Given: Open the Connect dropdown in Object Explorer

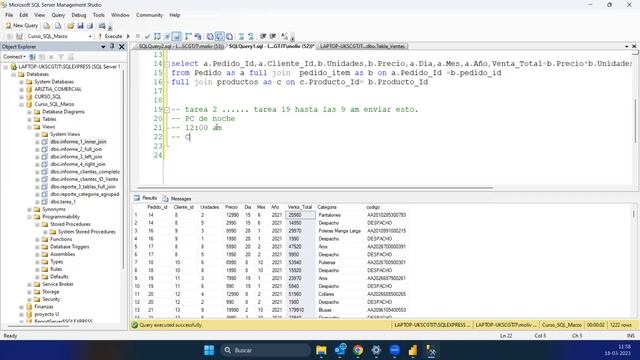Looking at the screenshot, I should pyautogui.click(x=14, y=57).
